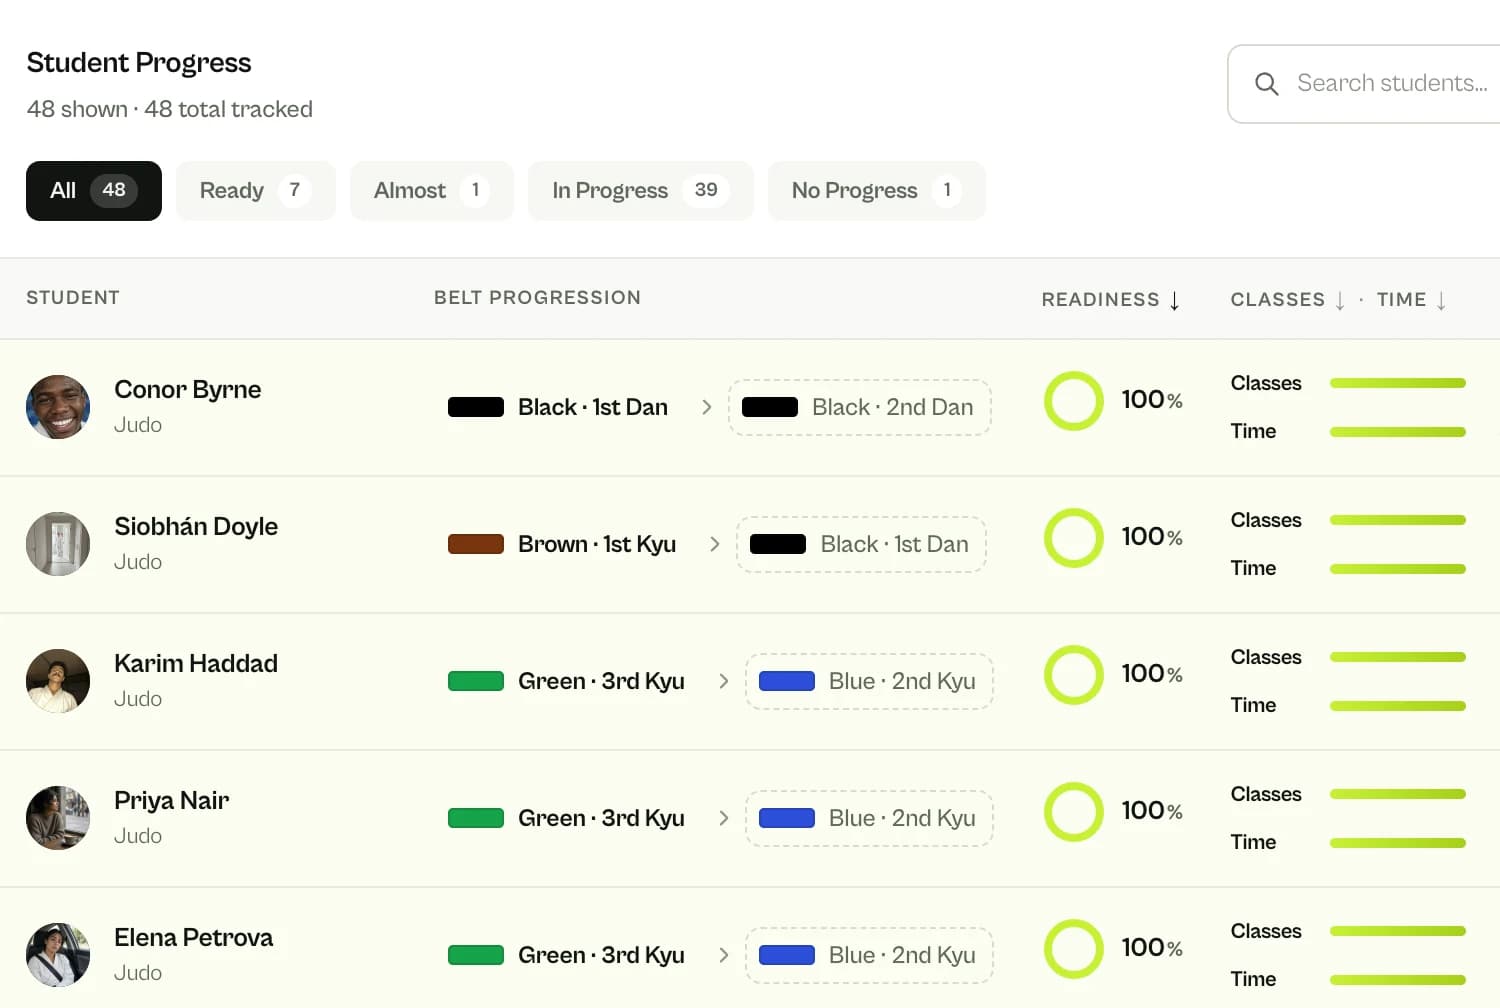The image size is (1500, 1008).
Task: Sort by Time column header
Action: [1412, 300]
